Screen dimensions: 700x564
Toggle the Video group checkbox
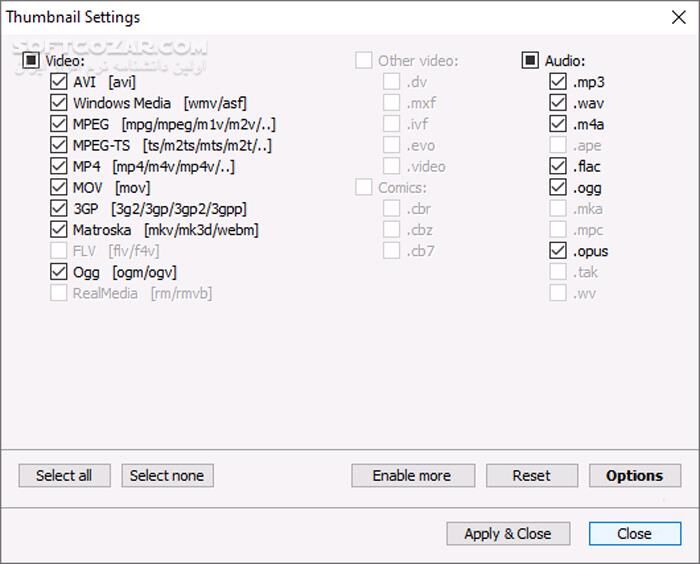(31, 61)
